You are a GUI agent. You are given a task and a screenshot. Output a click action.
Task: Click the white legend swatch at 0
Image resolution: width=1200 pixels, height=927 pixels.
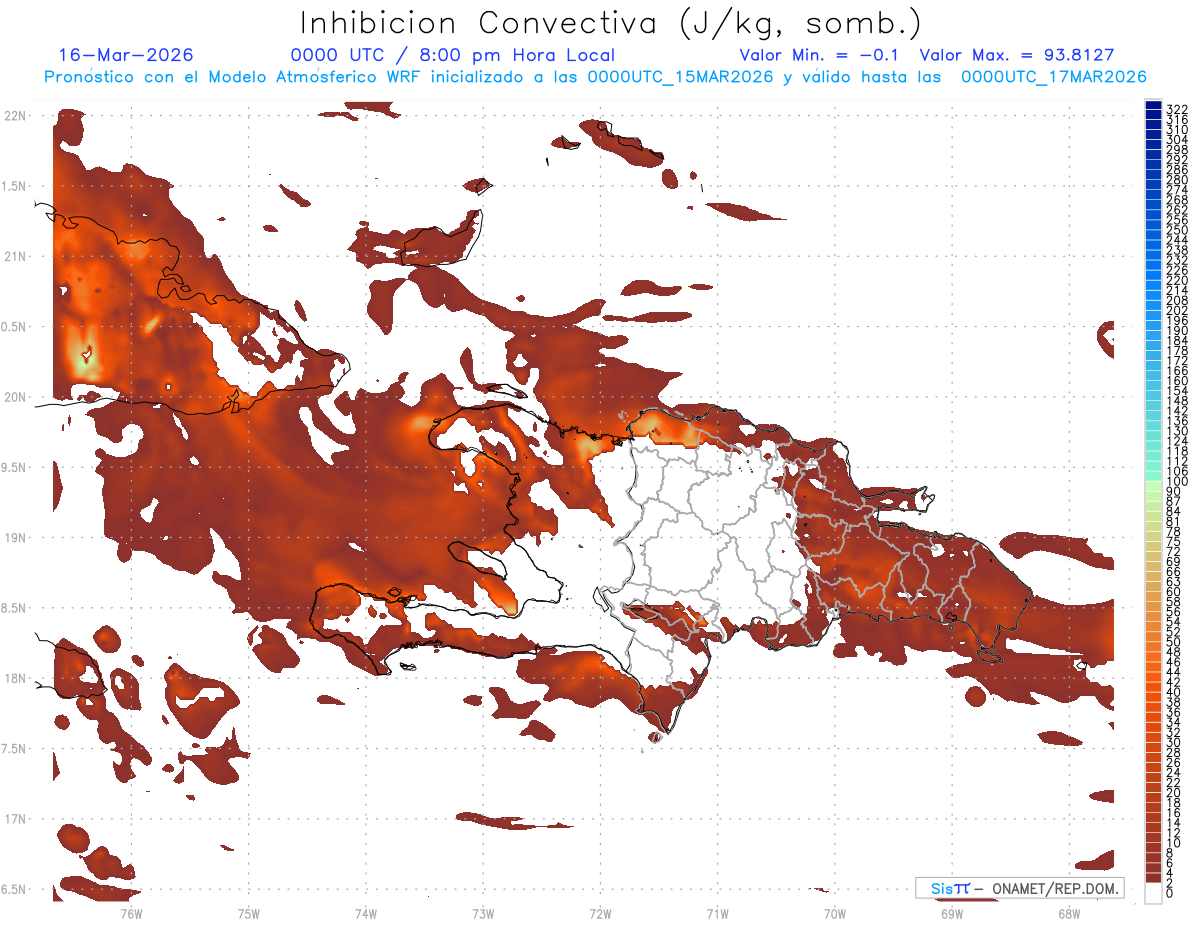point(1153,894)
